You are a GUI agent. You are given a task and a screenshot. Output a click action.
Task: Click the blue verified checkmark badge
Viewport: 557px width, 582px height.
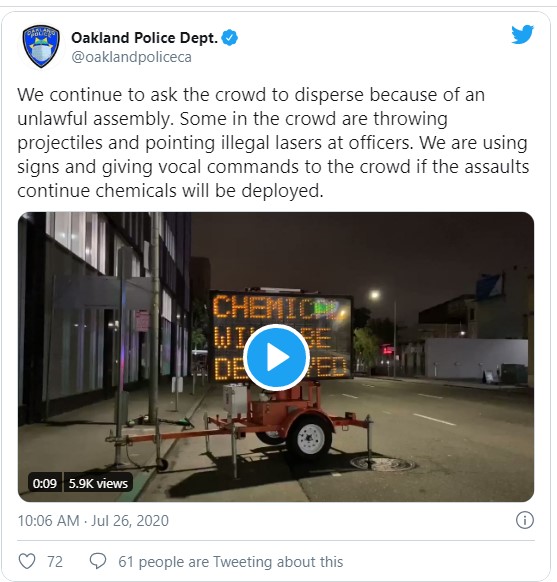pyautogui.click(x=230, y=38)
